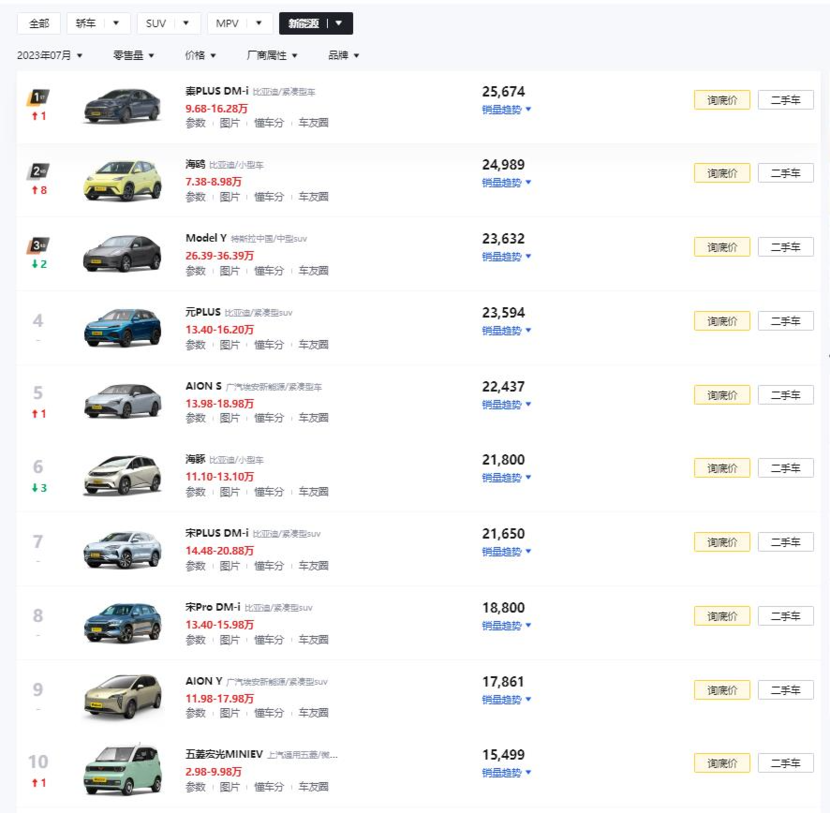The image size is (830, 813).
Task: Expand 销量趋势 for 海鸥
Action: [x=506, y=183]
